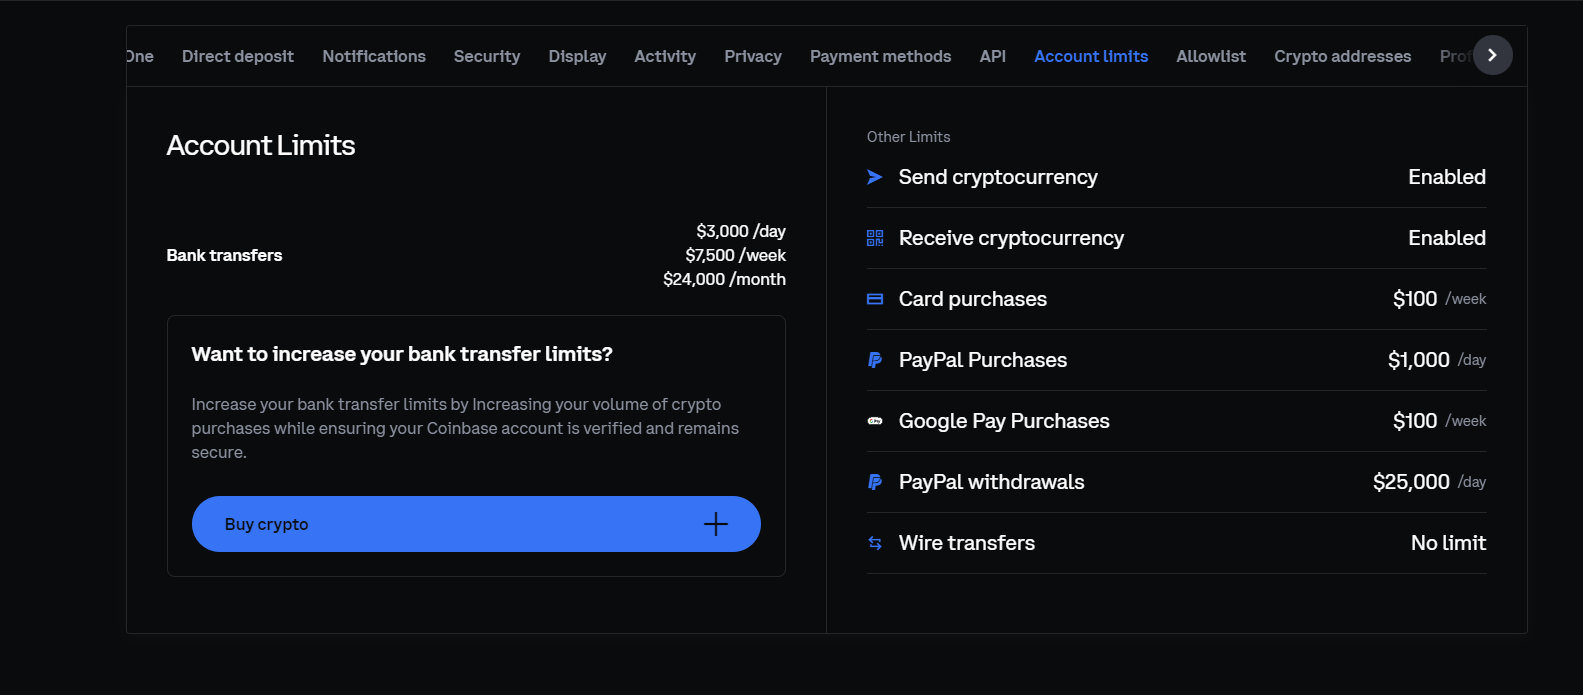Switch to the Payment methods tab

pos(880,56)
